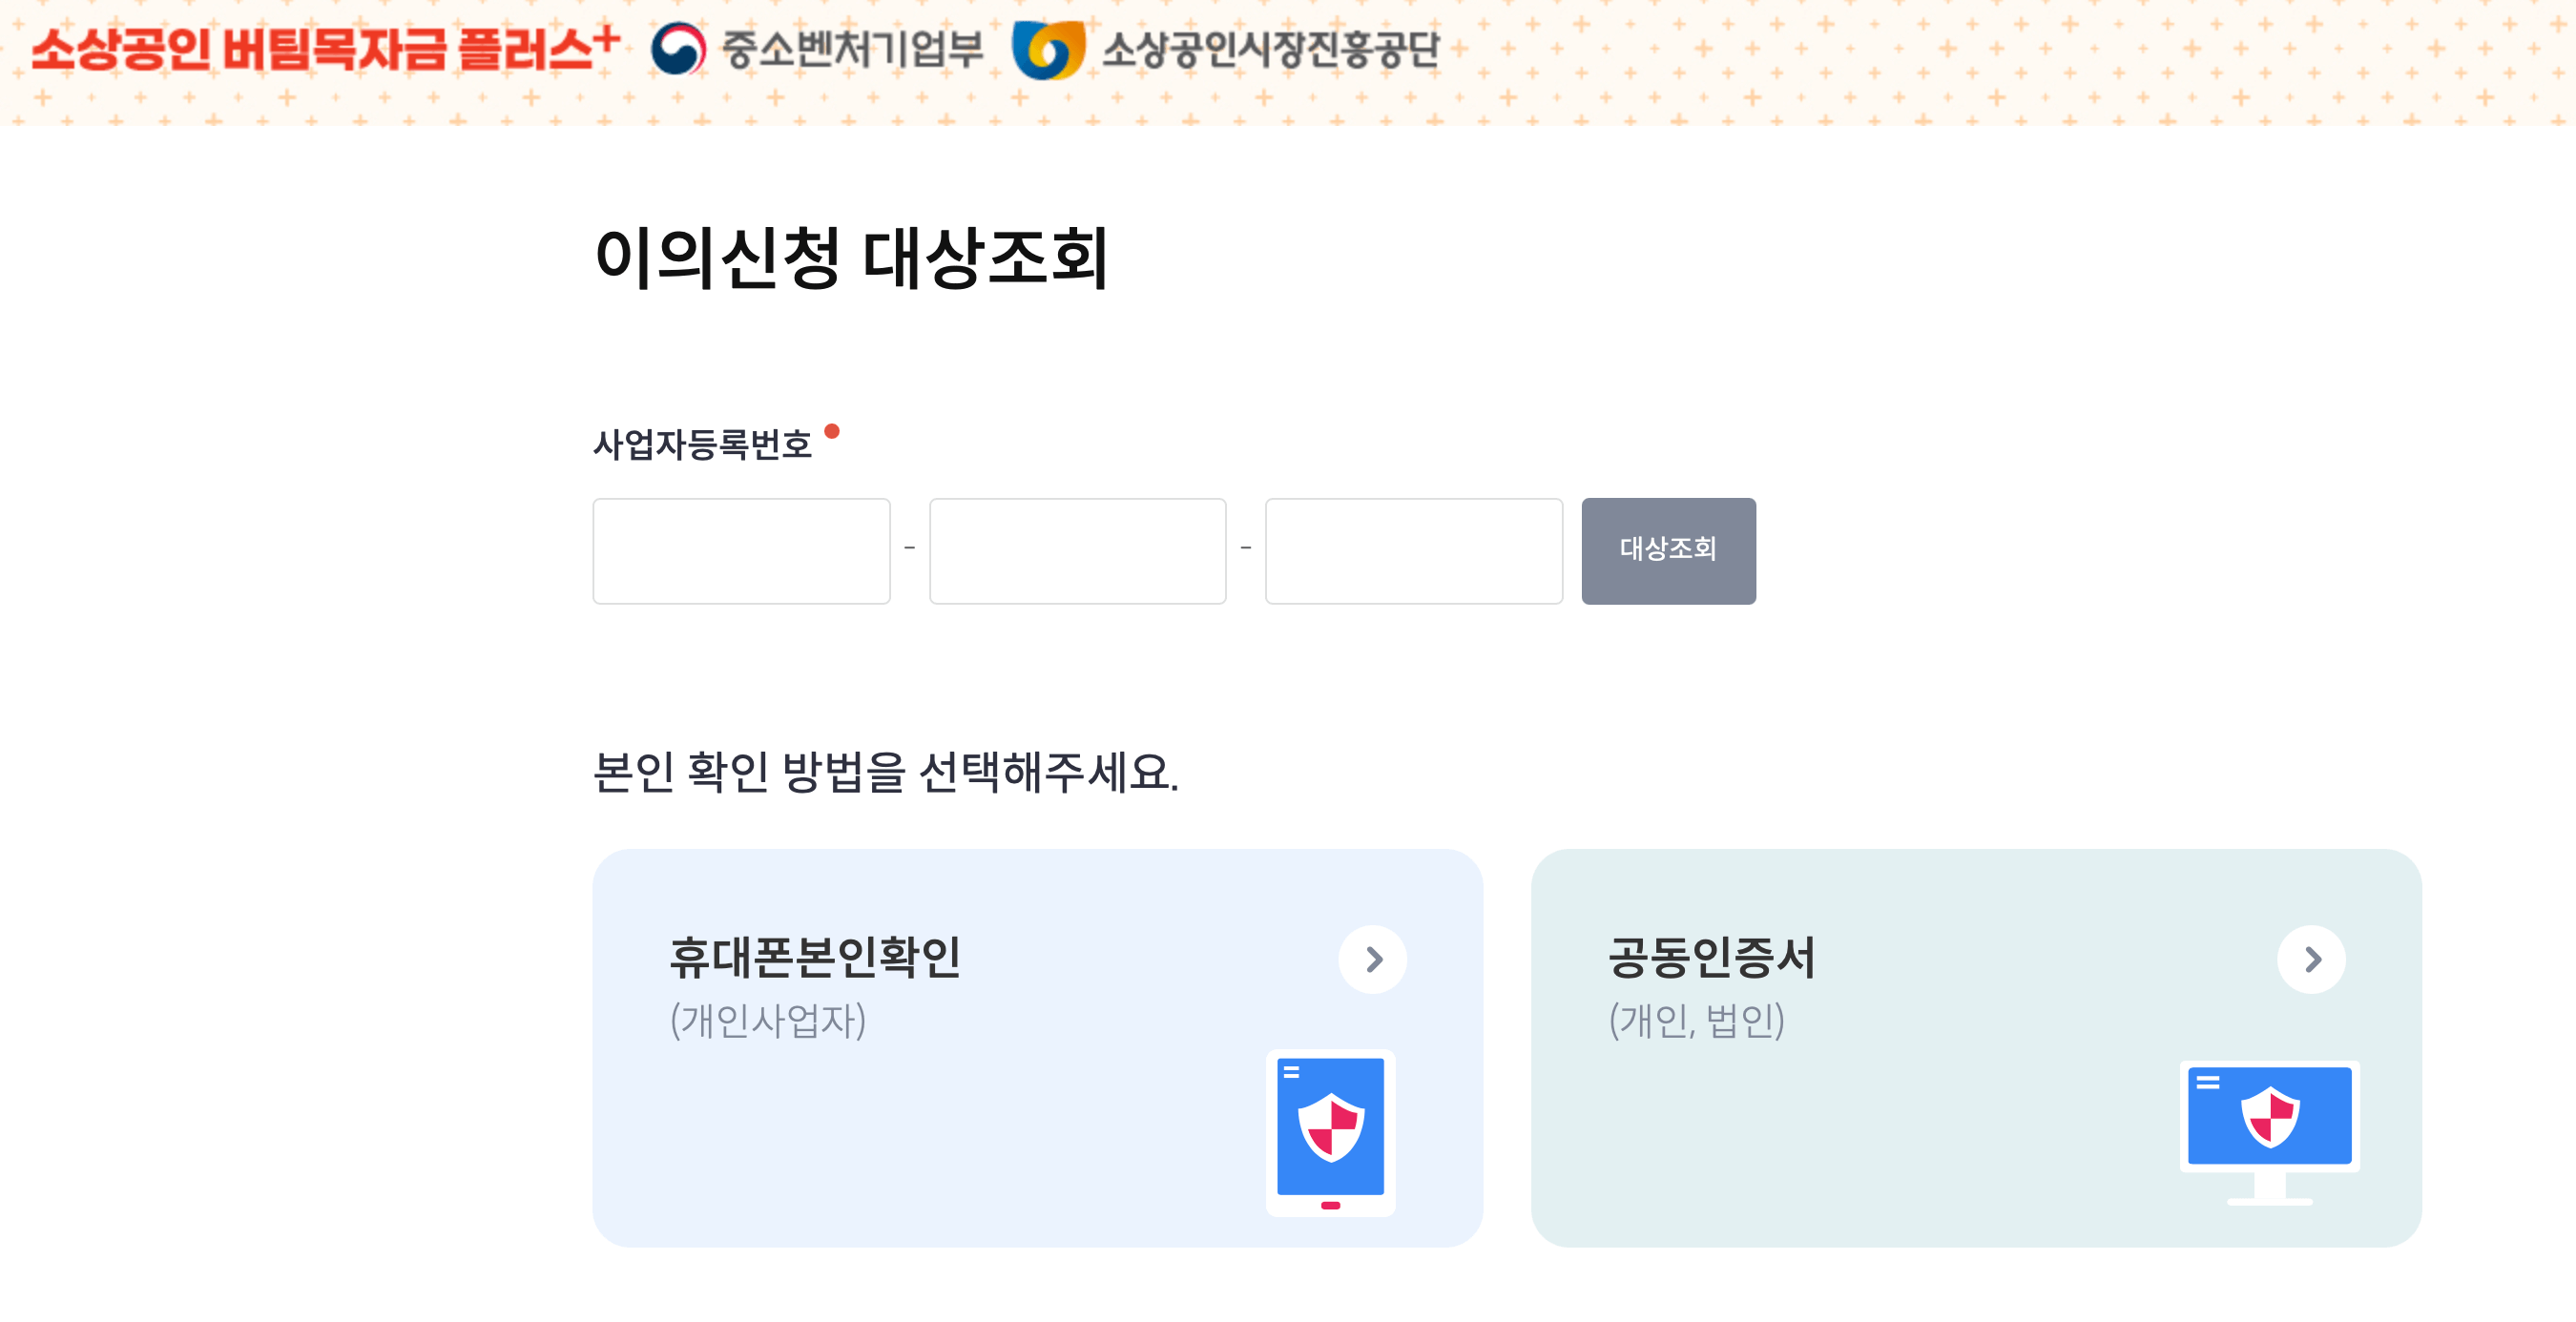Click the first business registration number input field
2576x1322 pixels.
pos(741,551)
